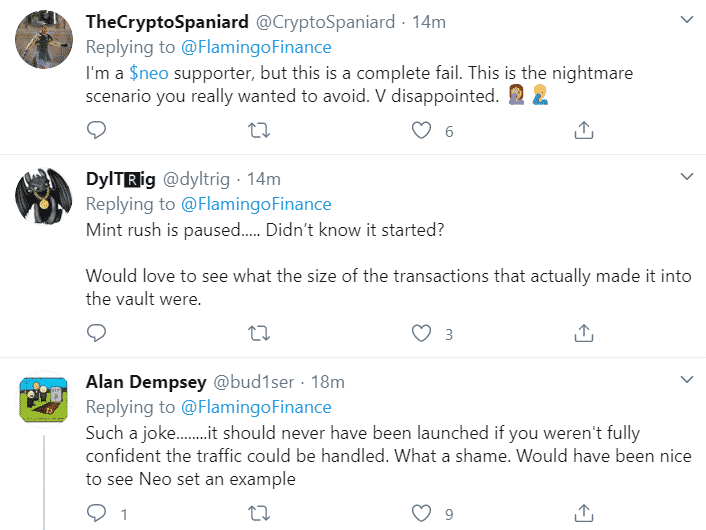
Task: Share DylTRig's Mint rush tweet
Action: (585, 333)
